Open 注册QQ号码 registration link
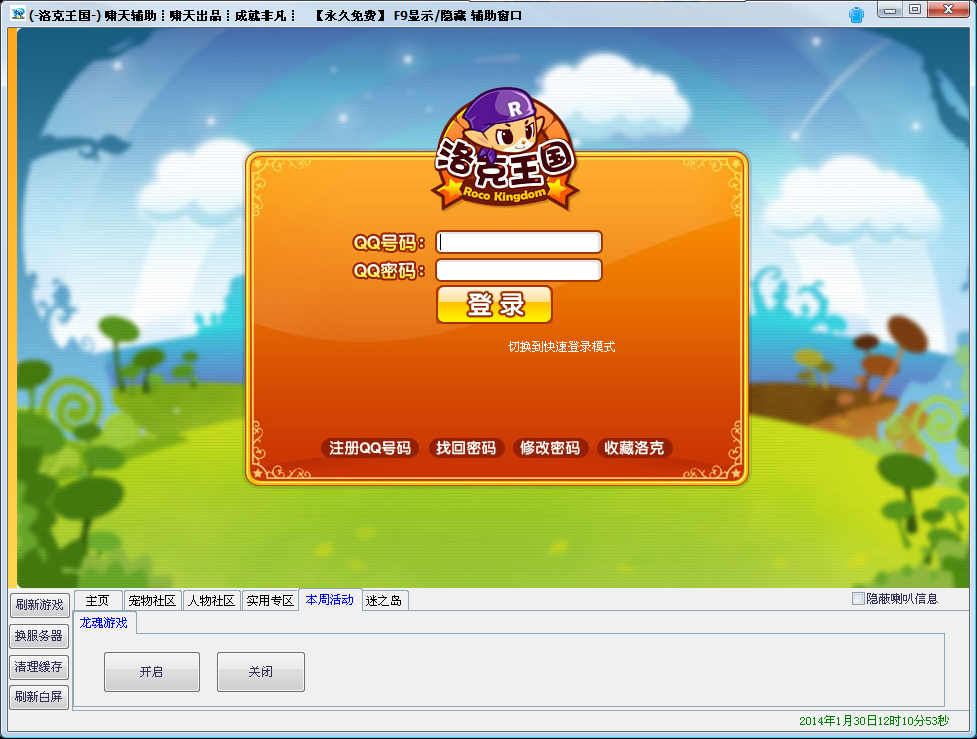 369,448
